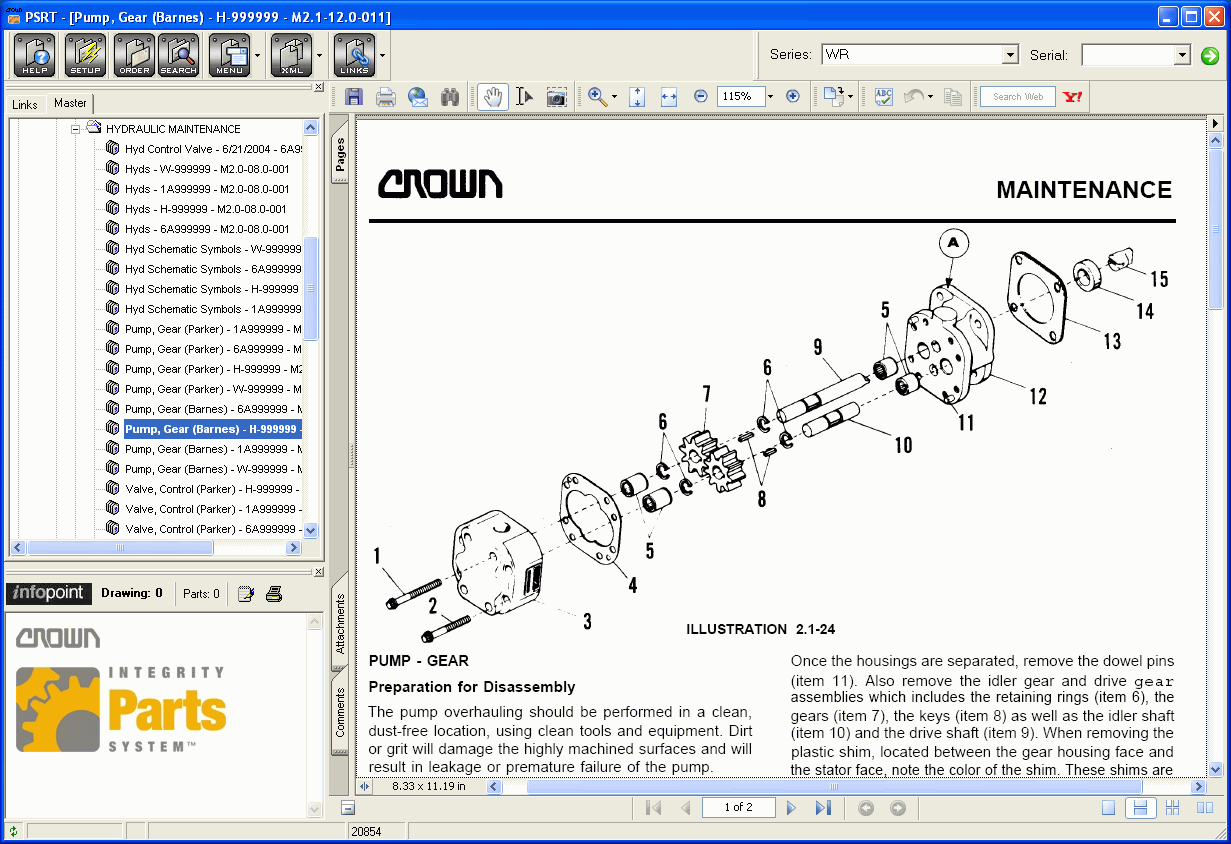Open the HELP toolbar button
The image size is (1231, 844).
(35, 55)
